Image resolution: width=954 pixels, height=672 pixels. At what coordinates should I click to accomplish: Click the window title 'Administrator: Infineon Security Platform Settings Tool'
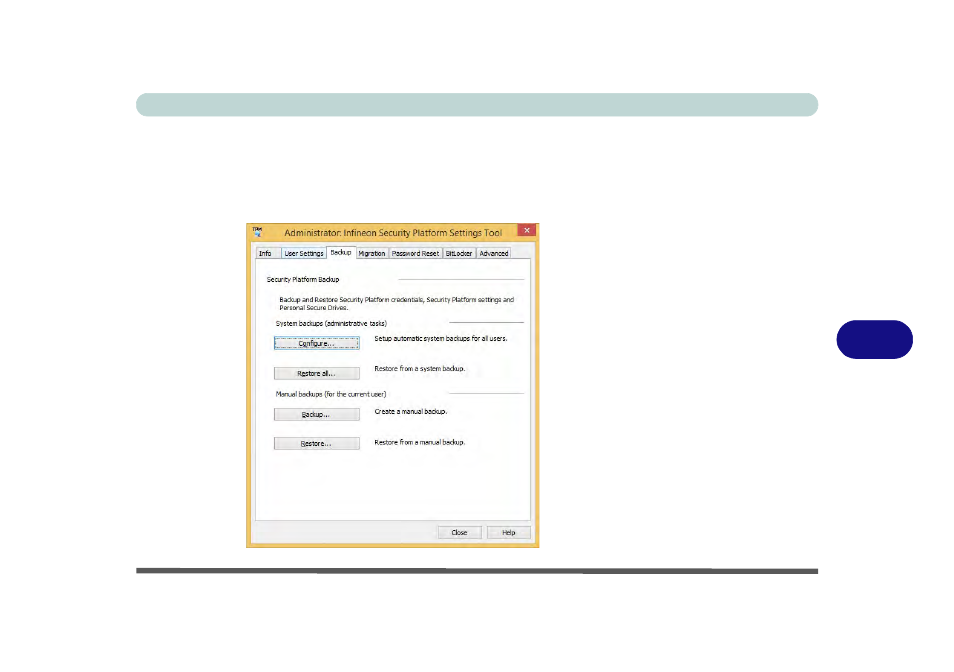393,233
